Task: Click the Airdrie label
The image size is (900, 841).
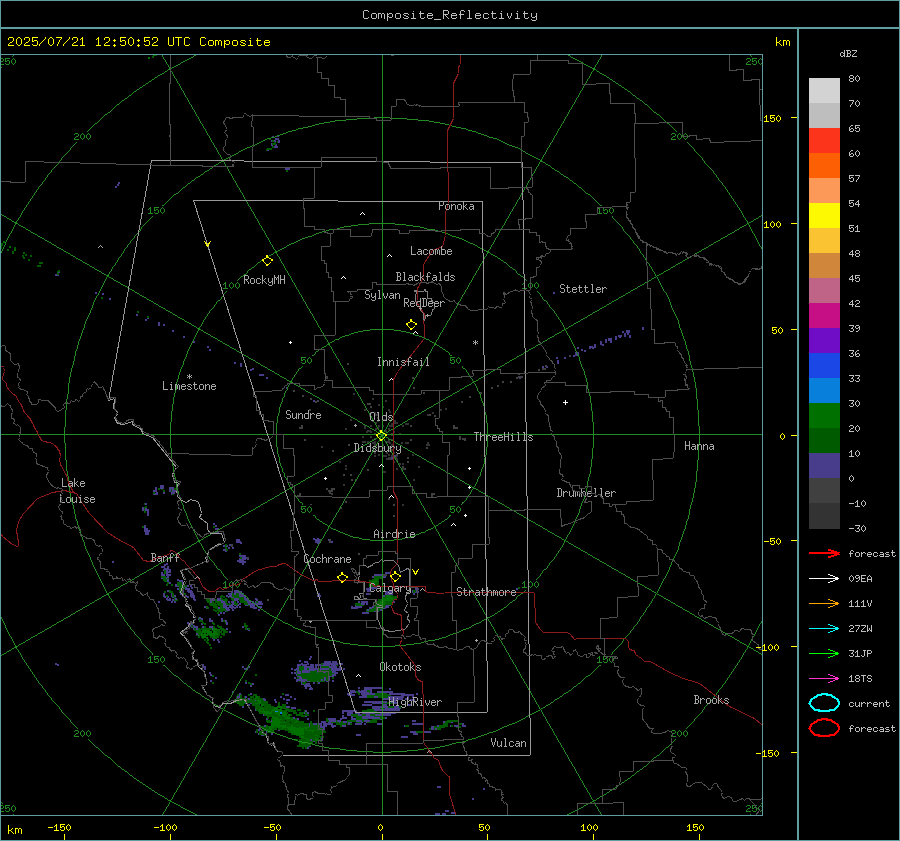Action: click(x=394, y=534)
